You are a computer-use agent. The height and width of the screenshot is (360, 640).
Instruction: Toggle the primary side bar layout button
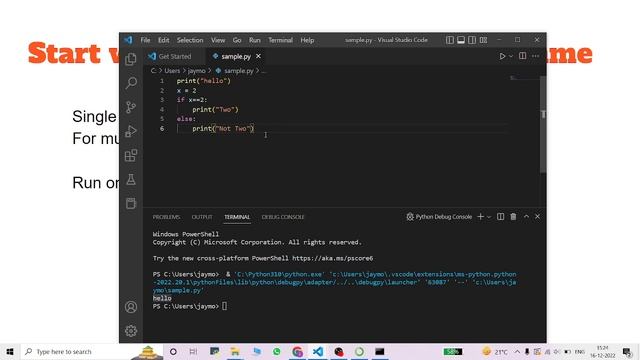(x=450, y=40)
